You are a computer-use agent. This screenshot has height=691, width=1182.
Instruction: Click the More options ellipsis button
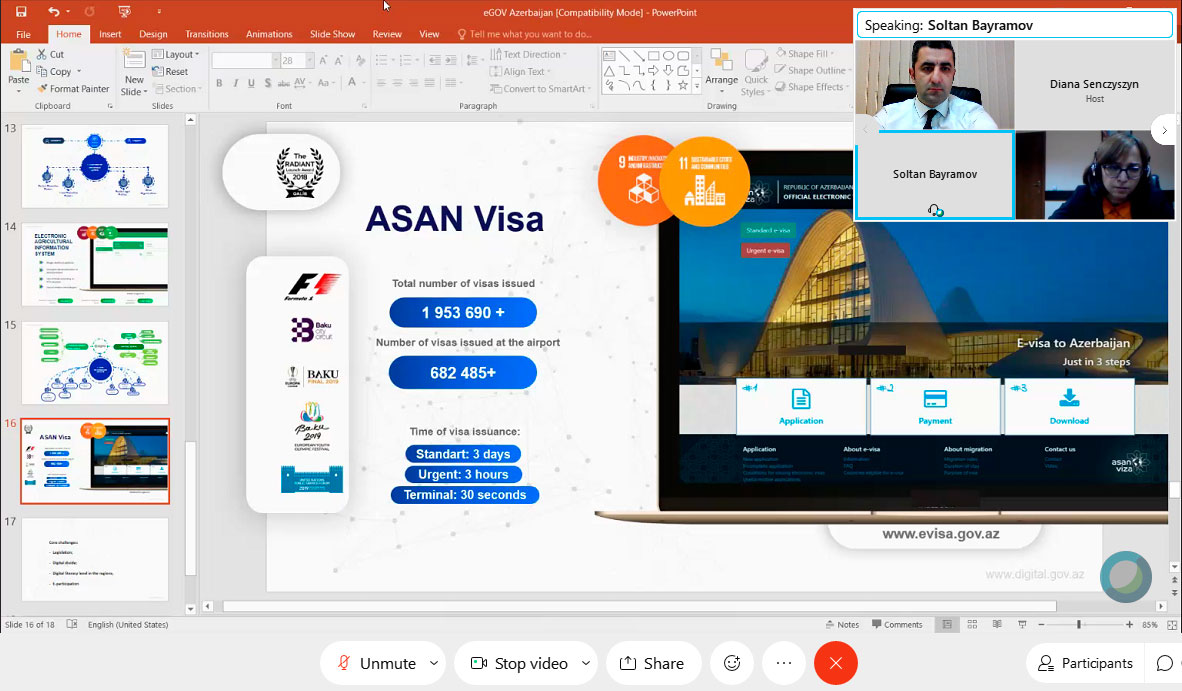pos(784,663)
